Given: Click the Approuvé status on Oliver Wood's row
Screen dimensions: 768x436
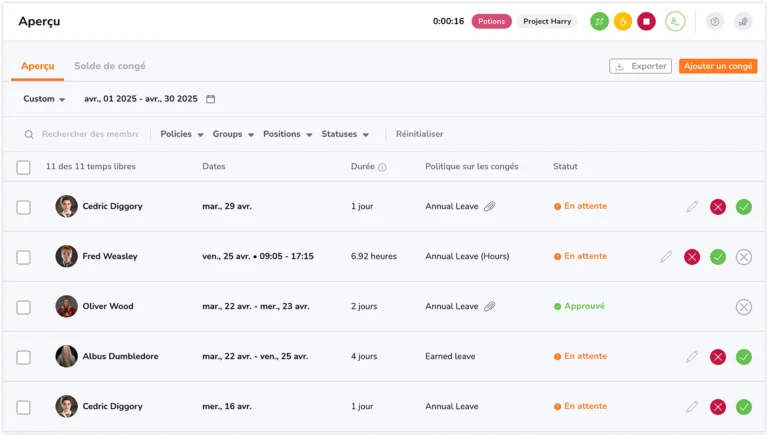Looking at the screenshot, I should 579,307.
